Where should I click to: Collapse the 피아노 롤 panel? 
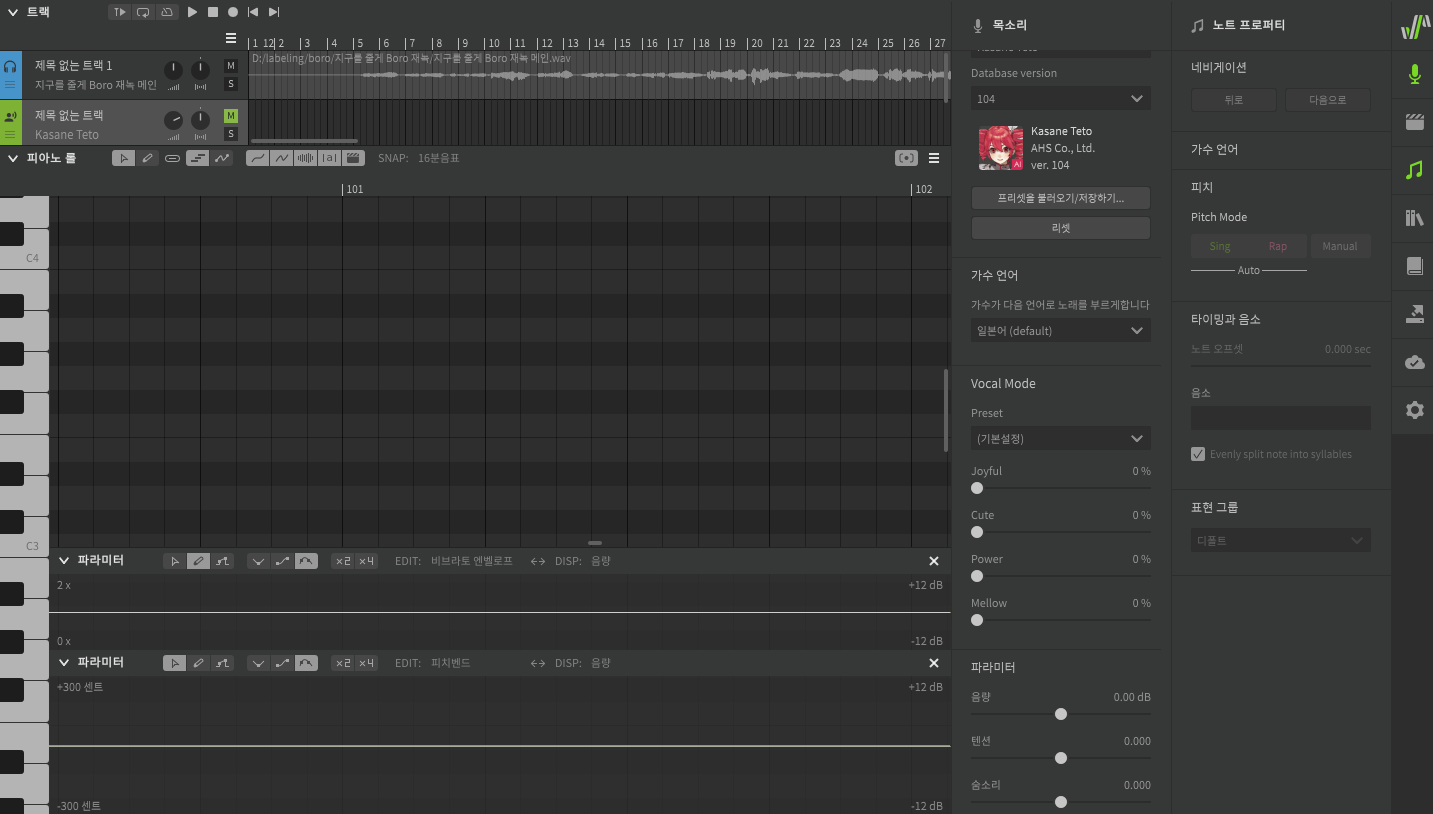[x=12, y=158]
